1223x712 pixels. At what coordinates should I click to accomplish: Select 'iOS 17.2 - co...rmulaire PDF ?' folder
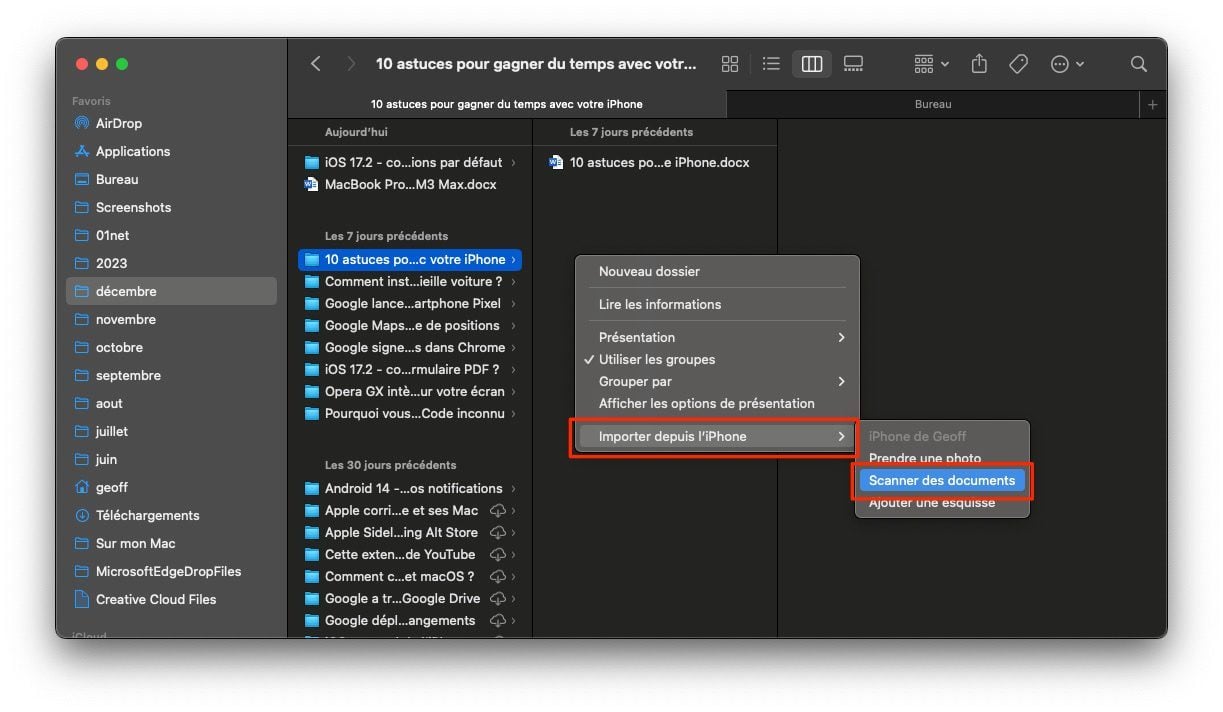(x=410, y=369)
